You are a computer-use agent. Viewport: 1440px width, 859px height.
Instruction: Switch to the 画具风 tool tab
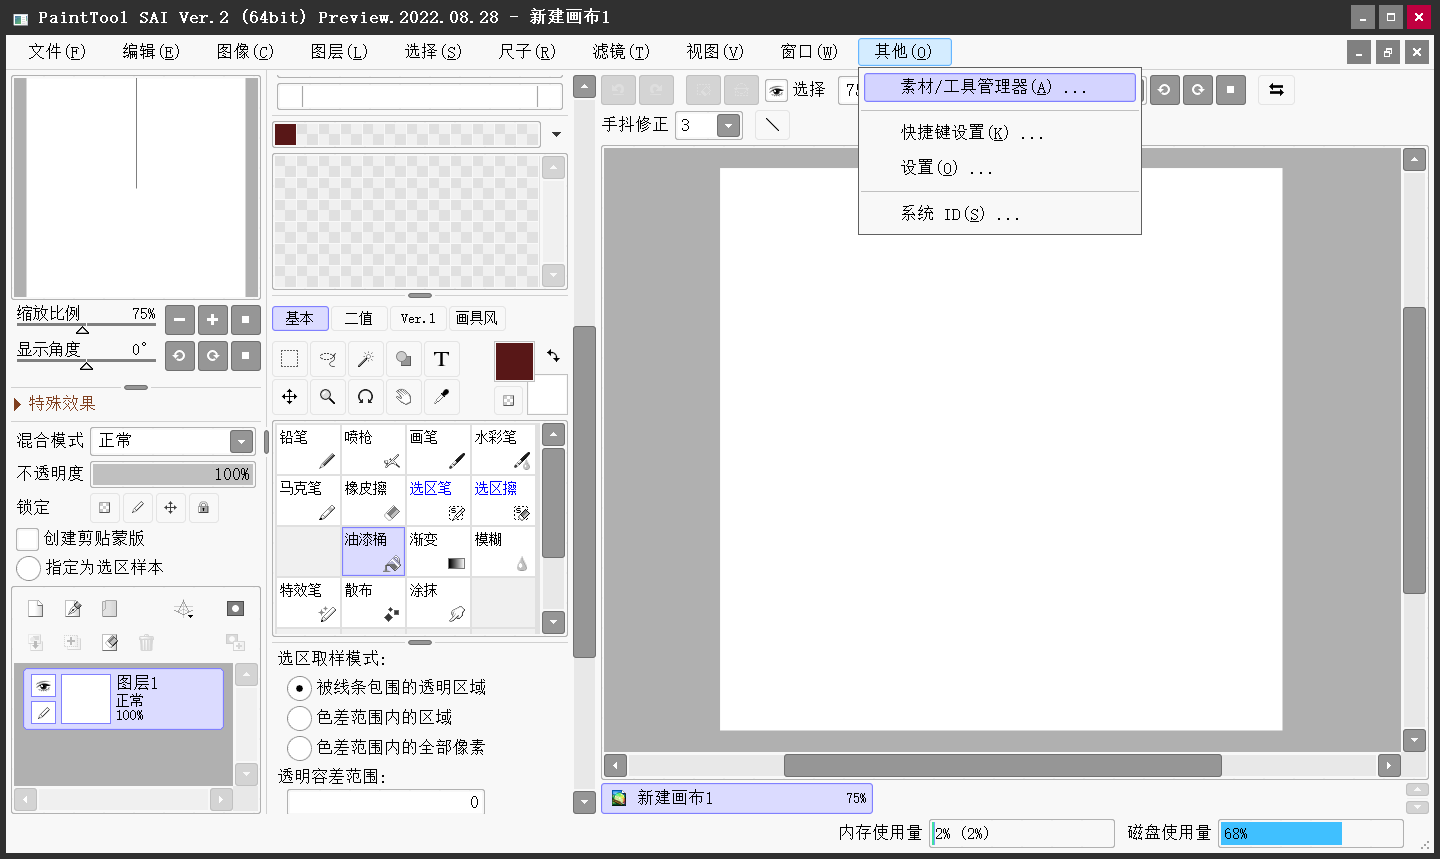[x=477, y=318]
